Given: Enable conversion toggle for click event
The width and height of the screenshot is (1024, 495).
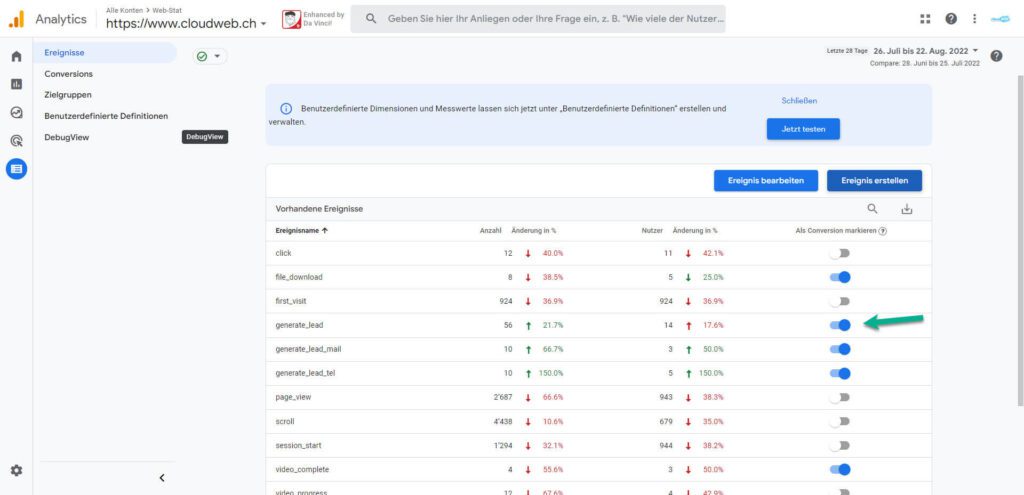Looking at the screenshot, I should pos(840,253).
